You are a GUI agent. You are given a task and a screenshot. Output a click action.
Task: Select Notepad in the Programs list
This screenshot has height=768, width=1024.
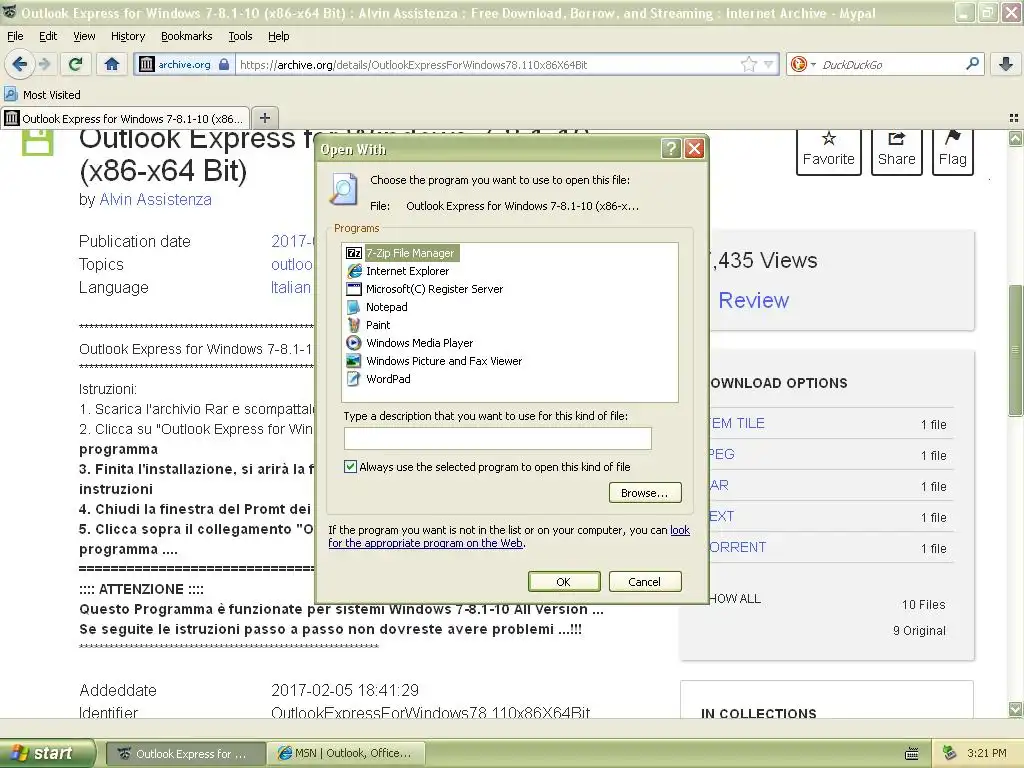click(377, 307)
